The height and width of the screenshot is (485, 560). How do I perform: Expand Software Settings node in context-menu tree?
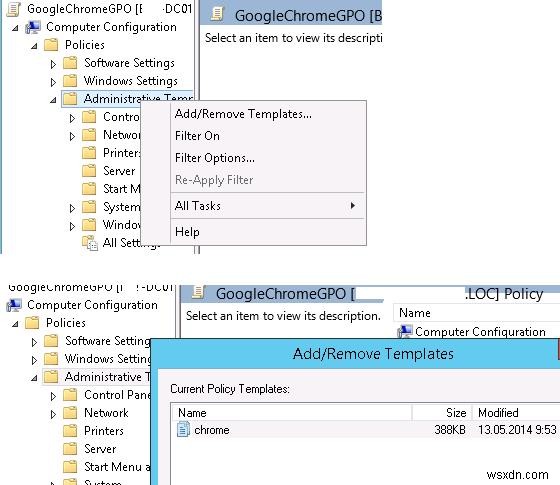(x=53, y=64)
